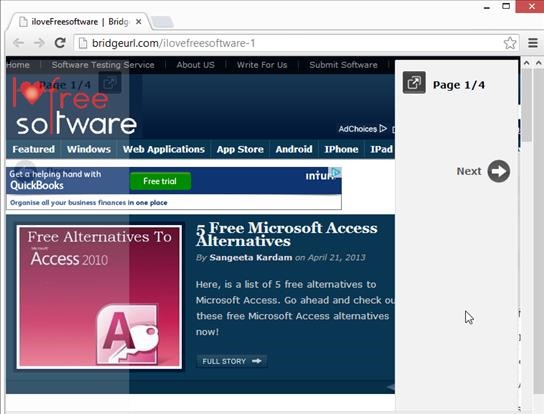Image resolution: width=544 pixels, height=414 pixels.
Task: Select the Android category tab
Action: pos(294,149)
